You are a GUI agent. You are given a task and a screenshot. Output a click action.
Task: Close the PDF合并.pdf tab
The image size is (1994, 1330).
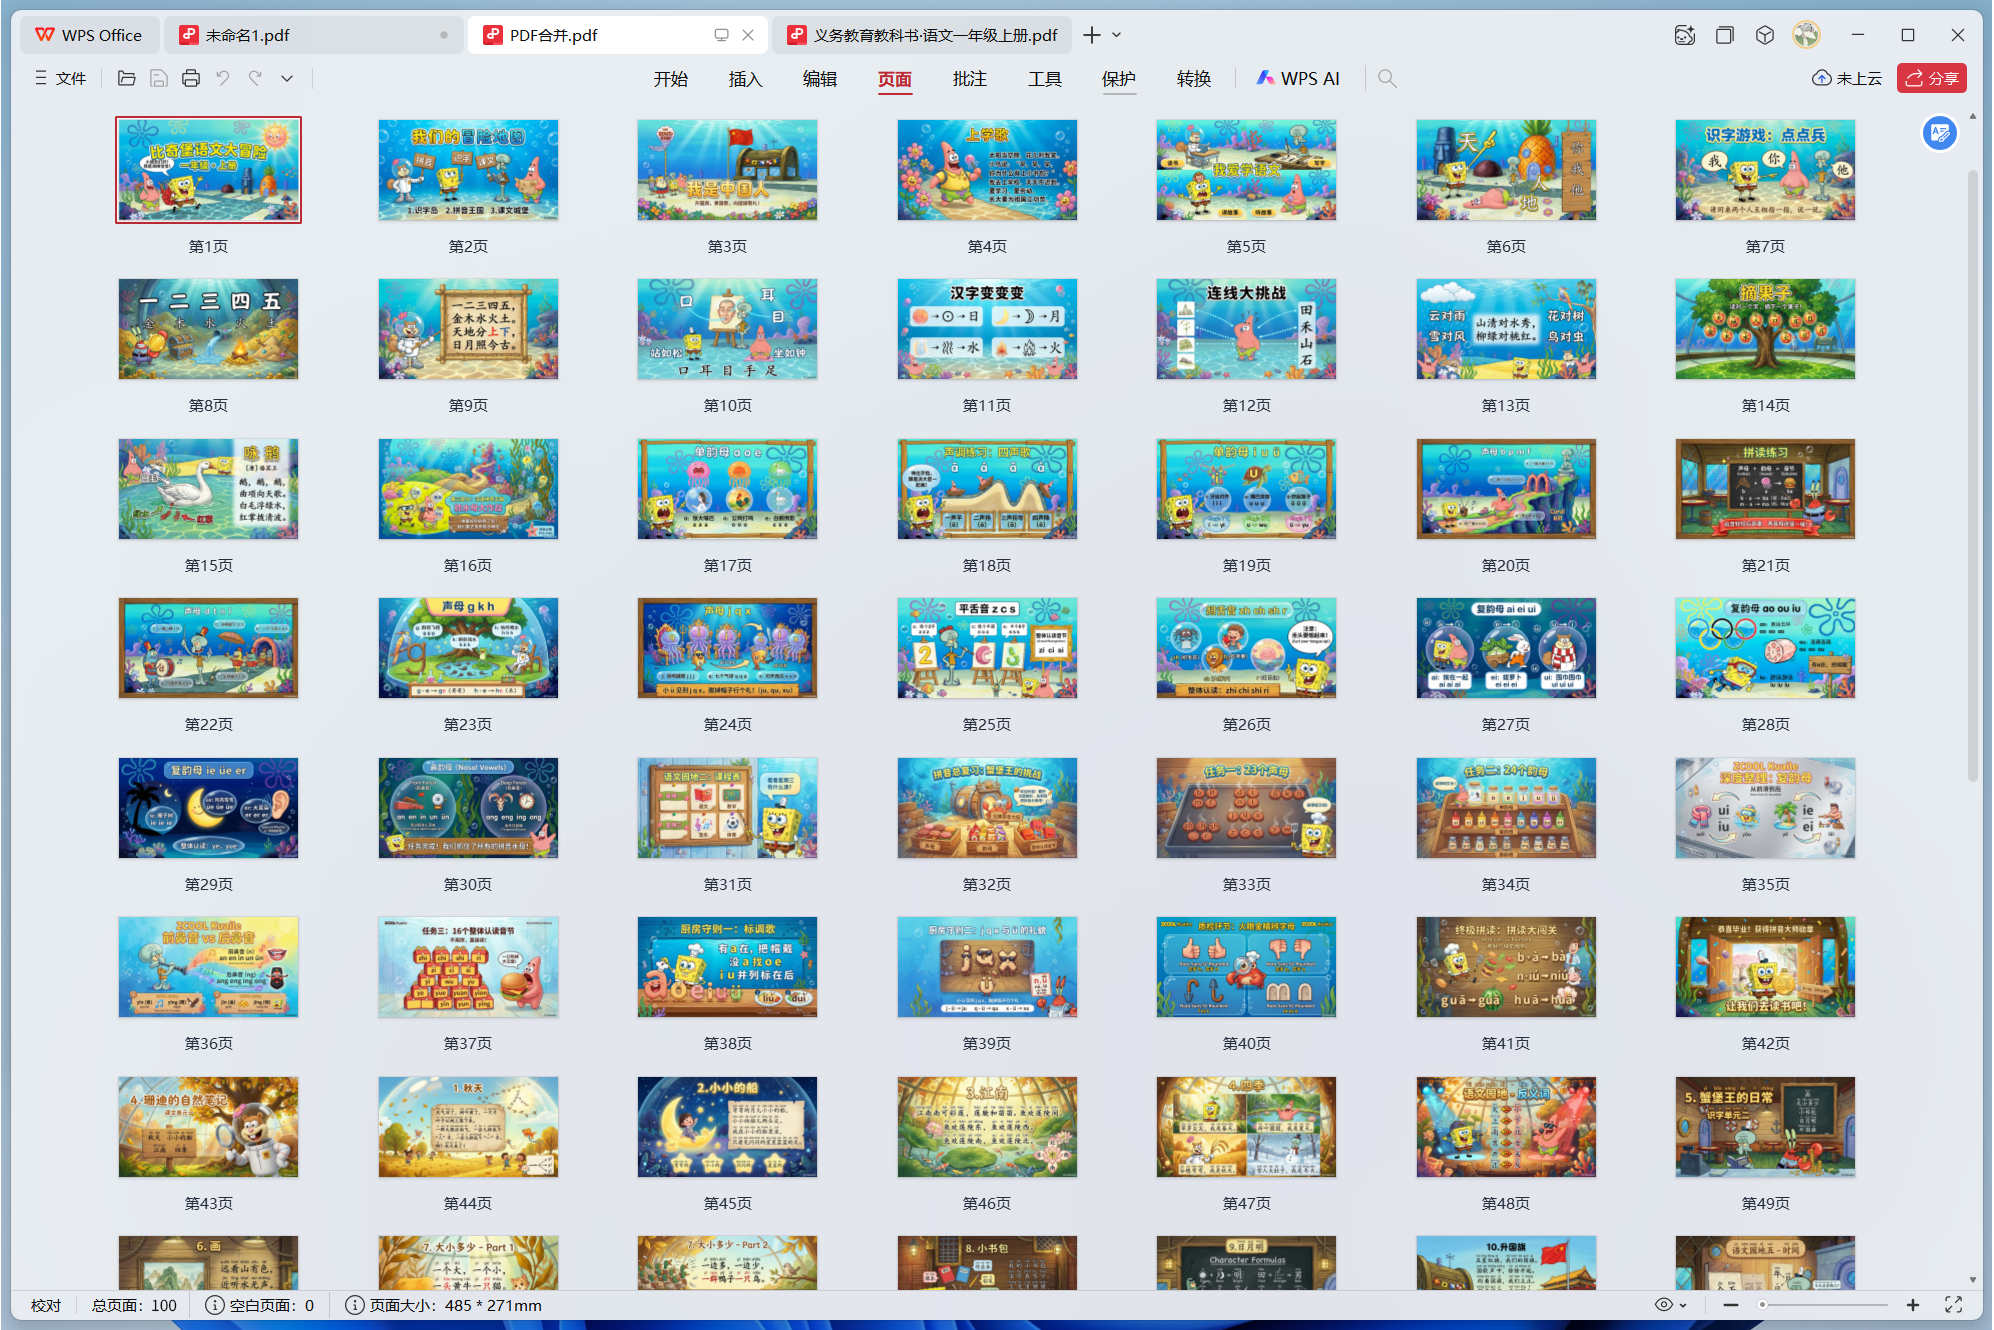click(x=748, y=35)
